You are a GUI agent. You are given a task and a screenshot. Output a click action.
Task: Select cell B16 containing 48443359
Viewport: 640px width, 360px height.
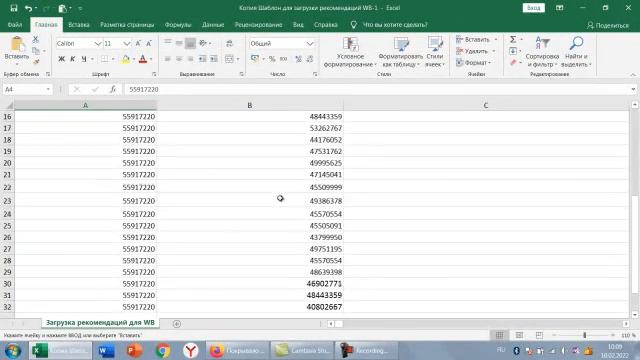[x=250, y=116]
